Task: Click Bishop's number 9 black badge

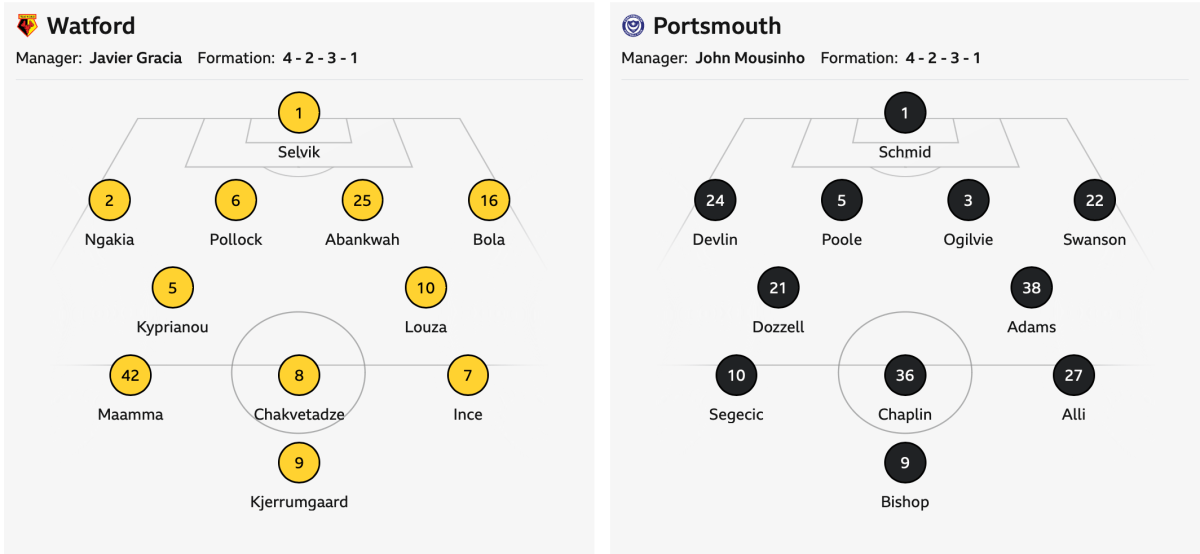Action: click(x=905, y=463)
